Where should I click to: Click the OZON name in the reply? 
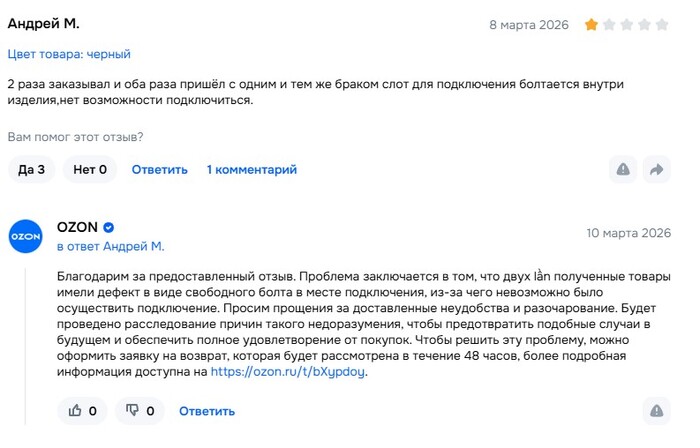[x=77, y=228]
